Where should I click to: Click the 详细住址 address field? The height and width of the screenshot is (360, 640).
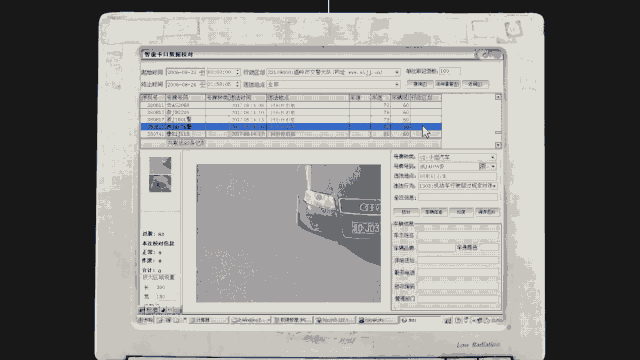458,260
